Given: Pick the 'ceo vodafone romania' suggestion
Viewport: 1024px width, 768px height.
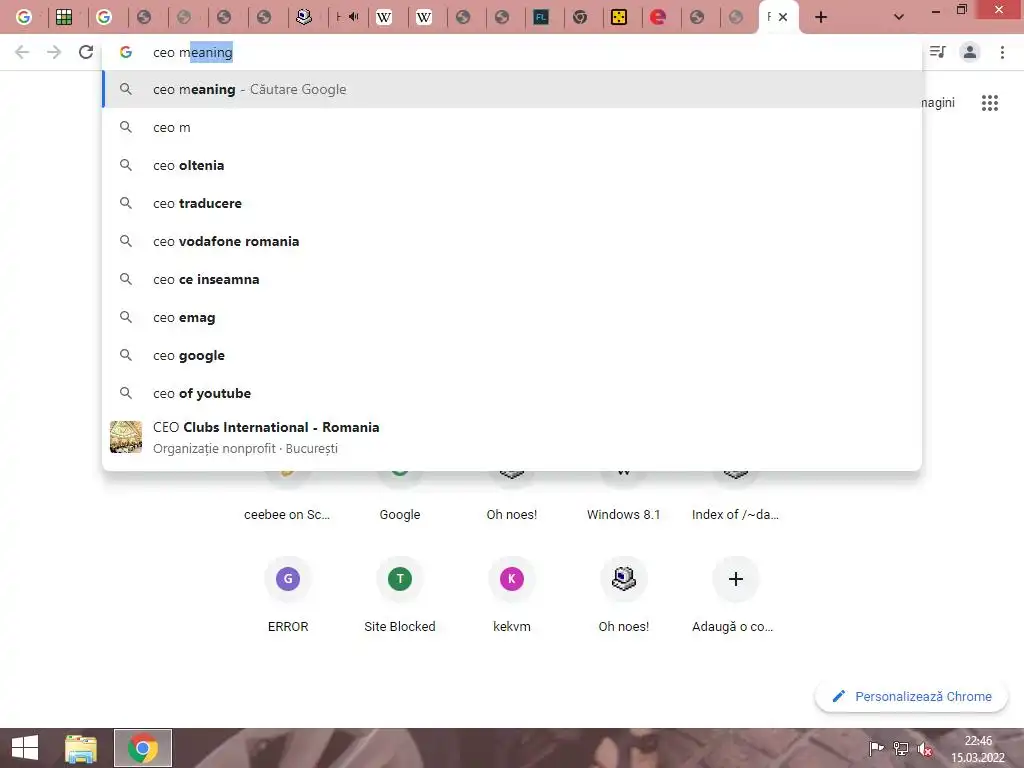Looking at the screenshot, I should [512, 241].
